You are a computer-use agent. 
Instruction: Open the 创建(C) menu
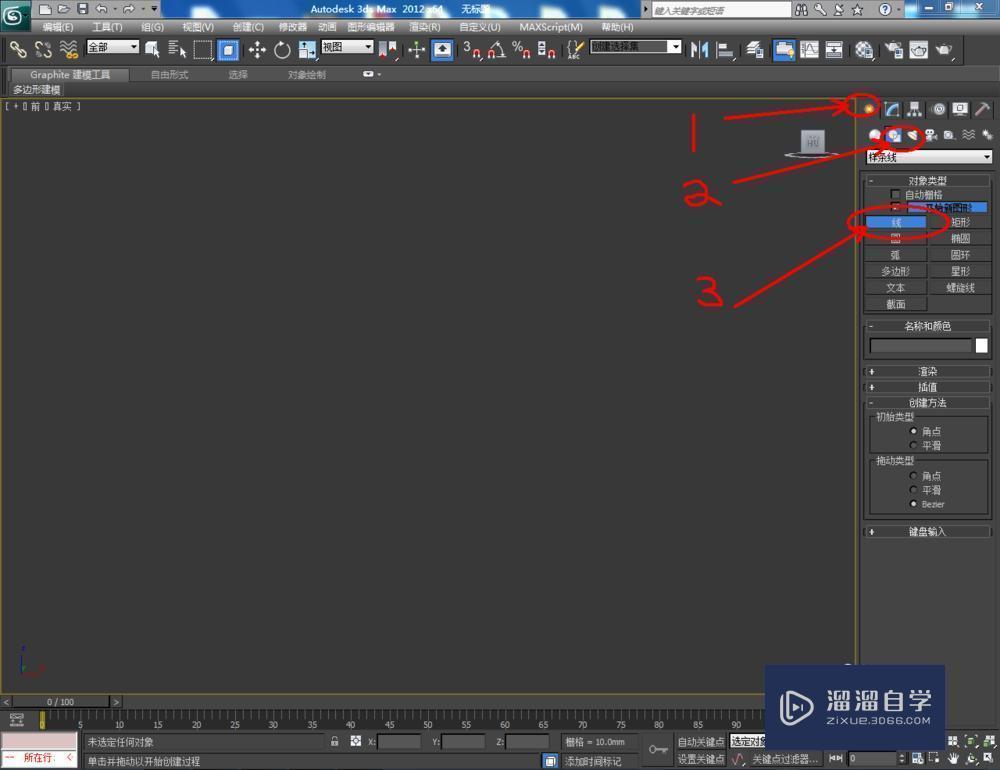[x=251, y=26]
